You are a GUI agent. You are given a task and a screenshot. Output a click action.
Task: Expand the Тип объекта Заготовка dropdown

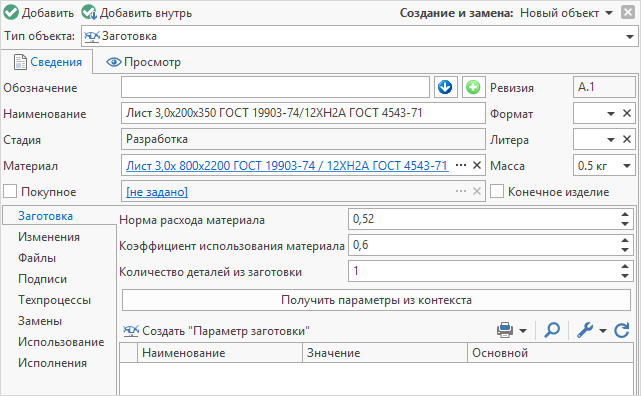(x=630, y=37)
